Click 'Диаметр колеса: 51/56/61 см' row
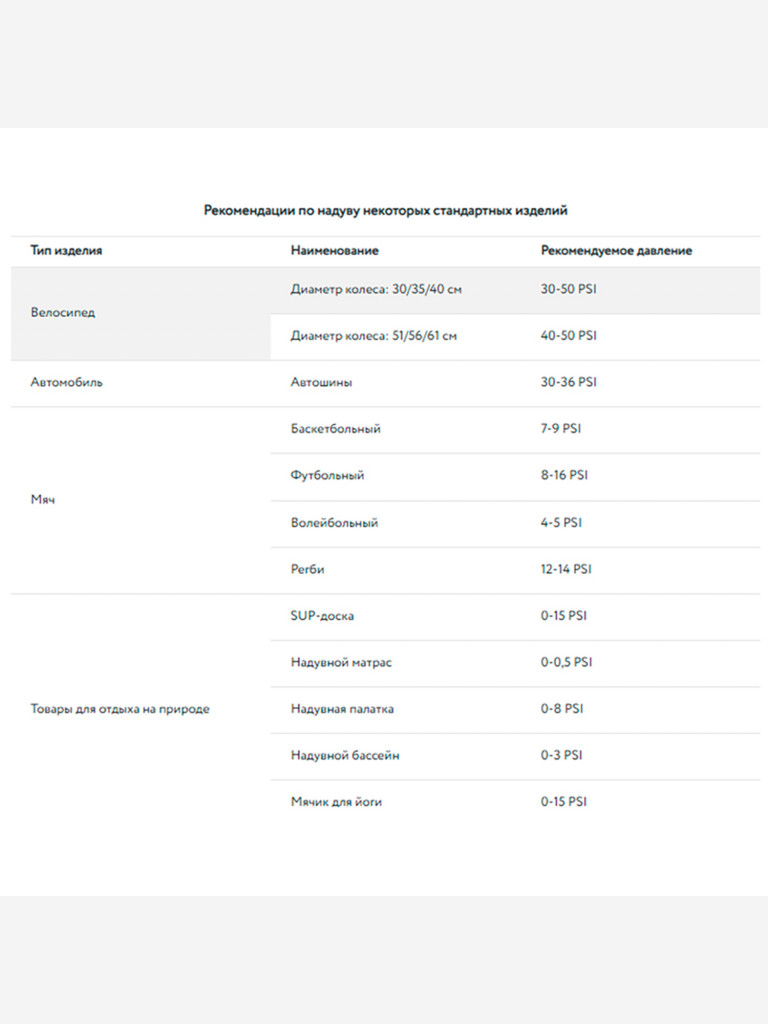Viewport: 768px width, 1024px height. 373,336
